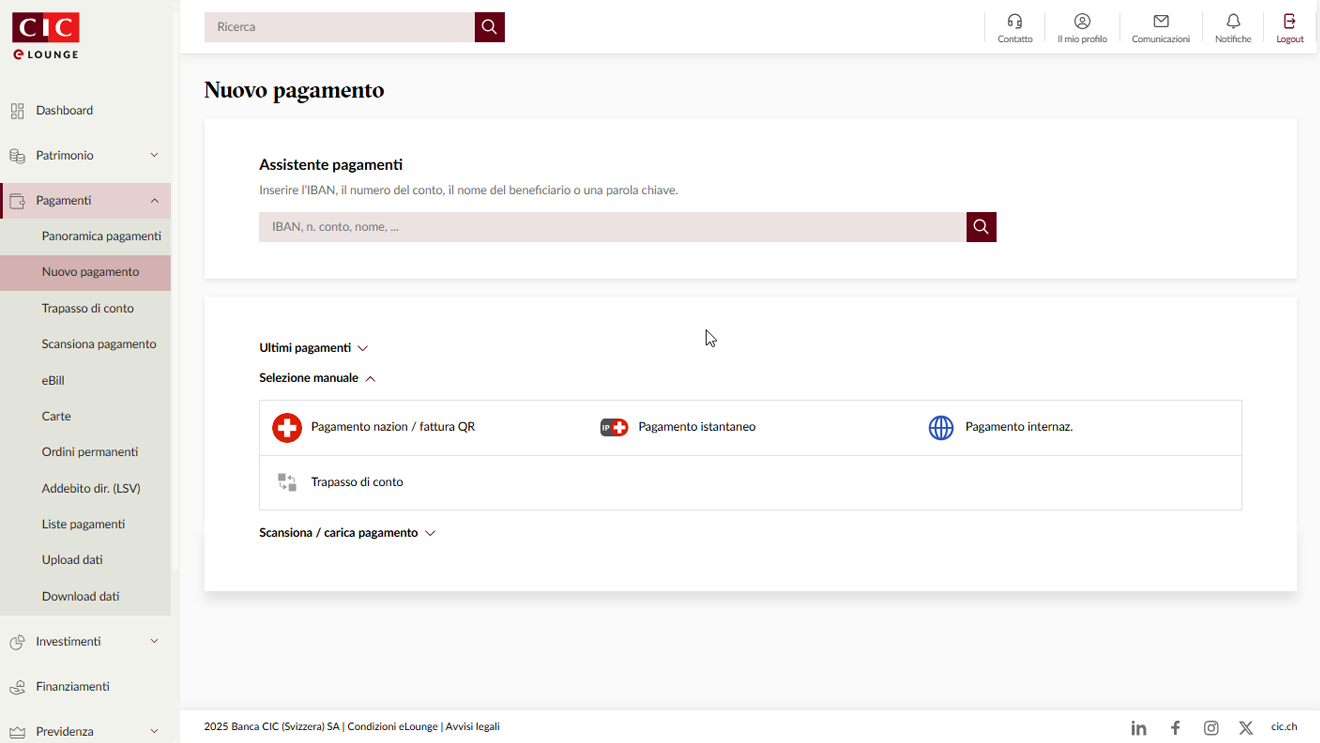Select the globe icon for Pagamento internaz.
The image size is (1320, 743).
point(940,427)
